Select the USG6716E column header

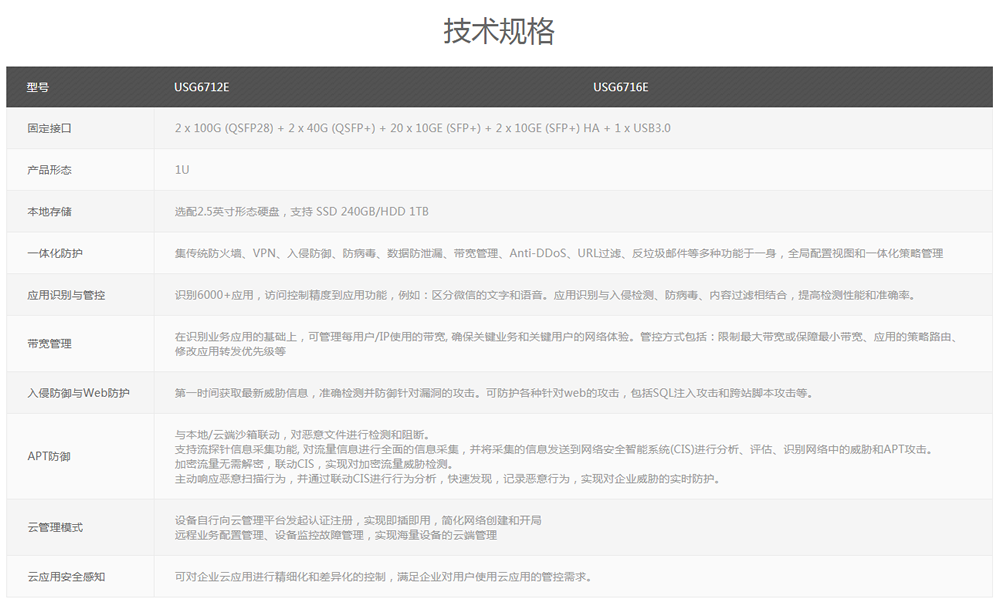click(621, 87)
